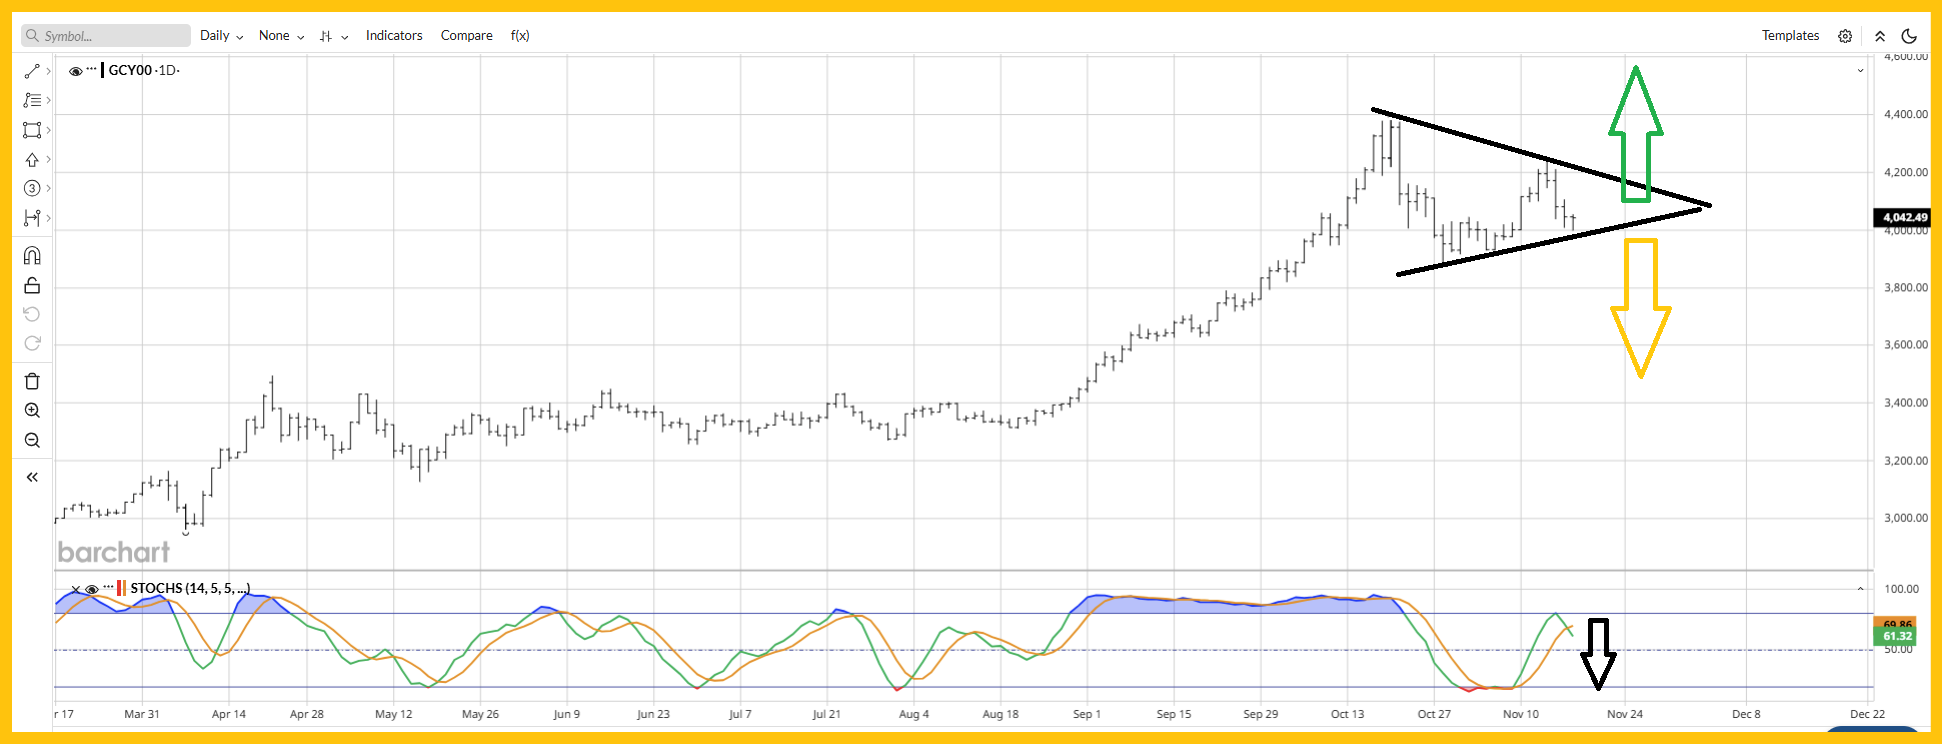Image resolution: width=1942 pixels, height=744 pixels.
Task: Click the unlock drawings padlock icon
Action: coord(32,286)
